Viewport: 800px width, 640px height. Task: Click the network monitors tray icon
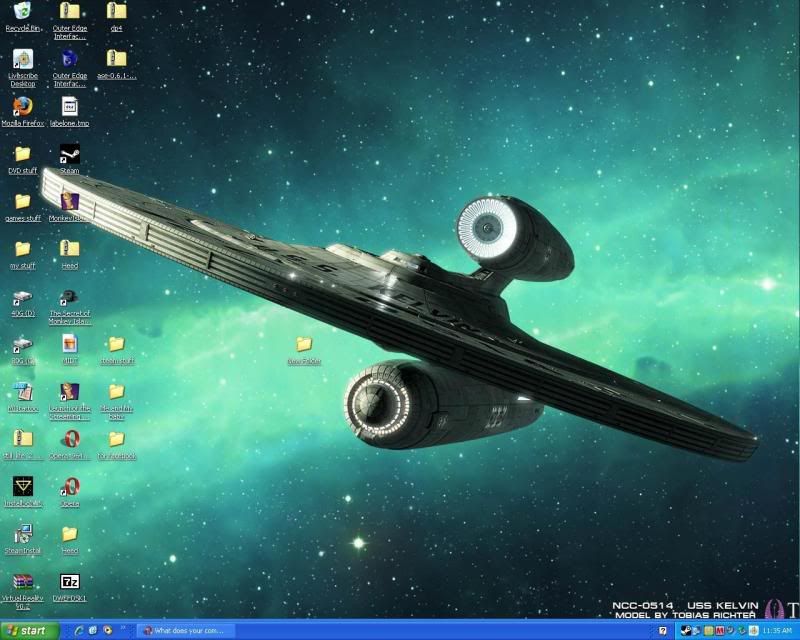pos(696,631)
